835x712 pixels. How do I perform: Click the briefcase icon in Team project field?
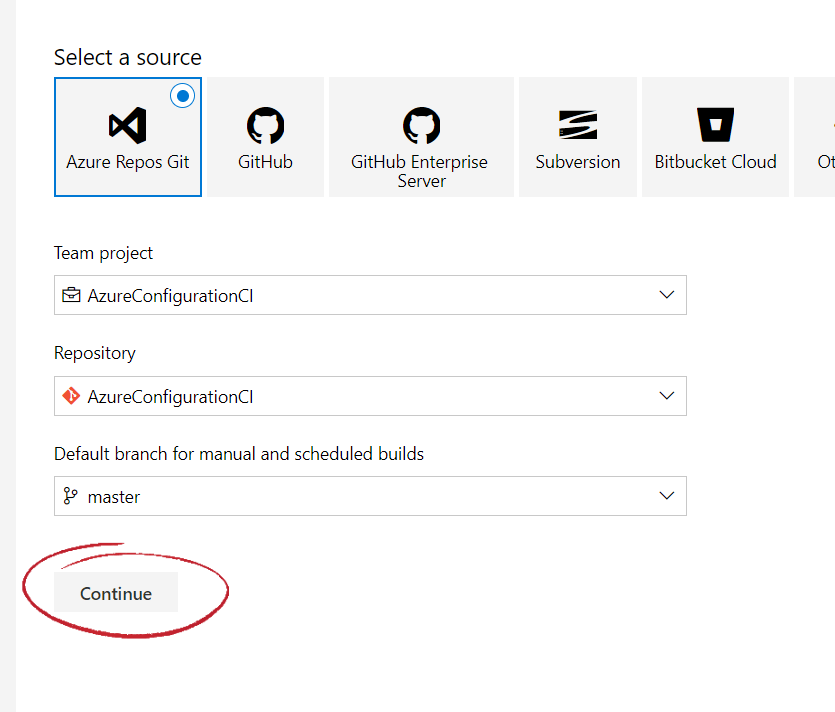point(71,296)
